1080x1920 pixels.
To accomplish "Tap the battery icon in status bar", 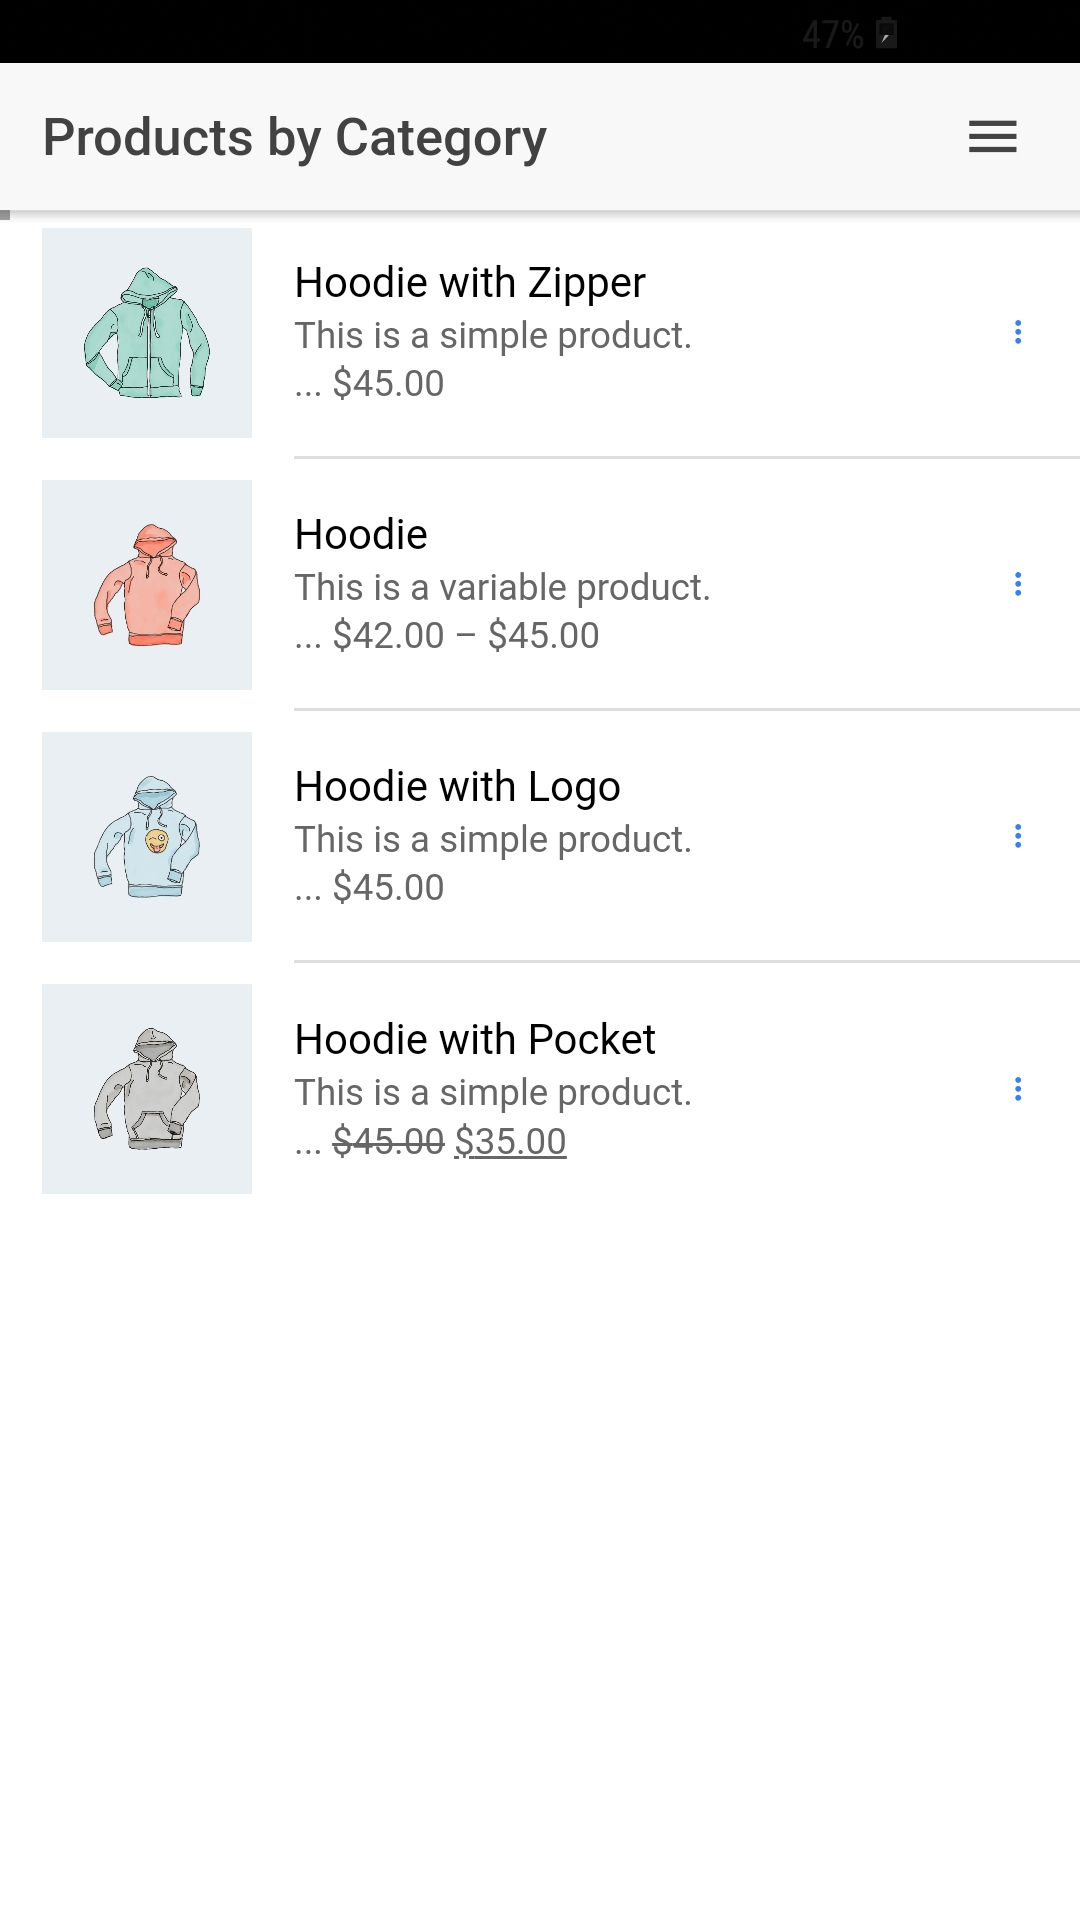I will click(x=886, y=34).
